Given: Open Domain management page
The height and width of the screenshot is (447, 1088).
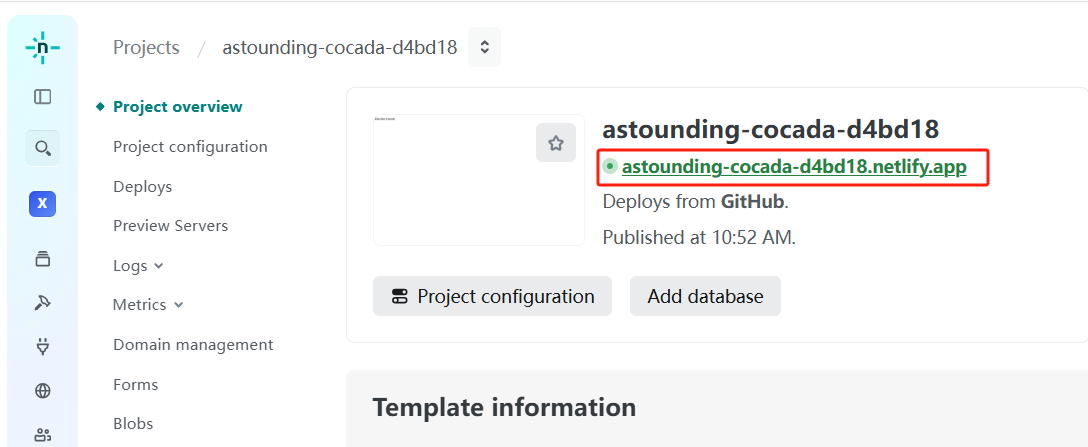Looking at the screenshot, I should (193, 345).
